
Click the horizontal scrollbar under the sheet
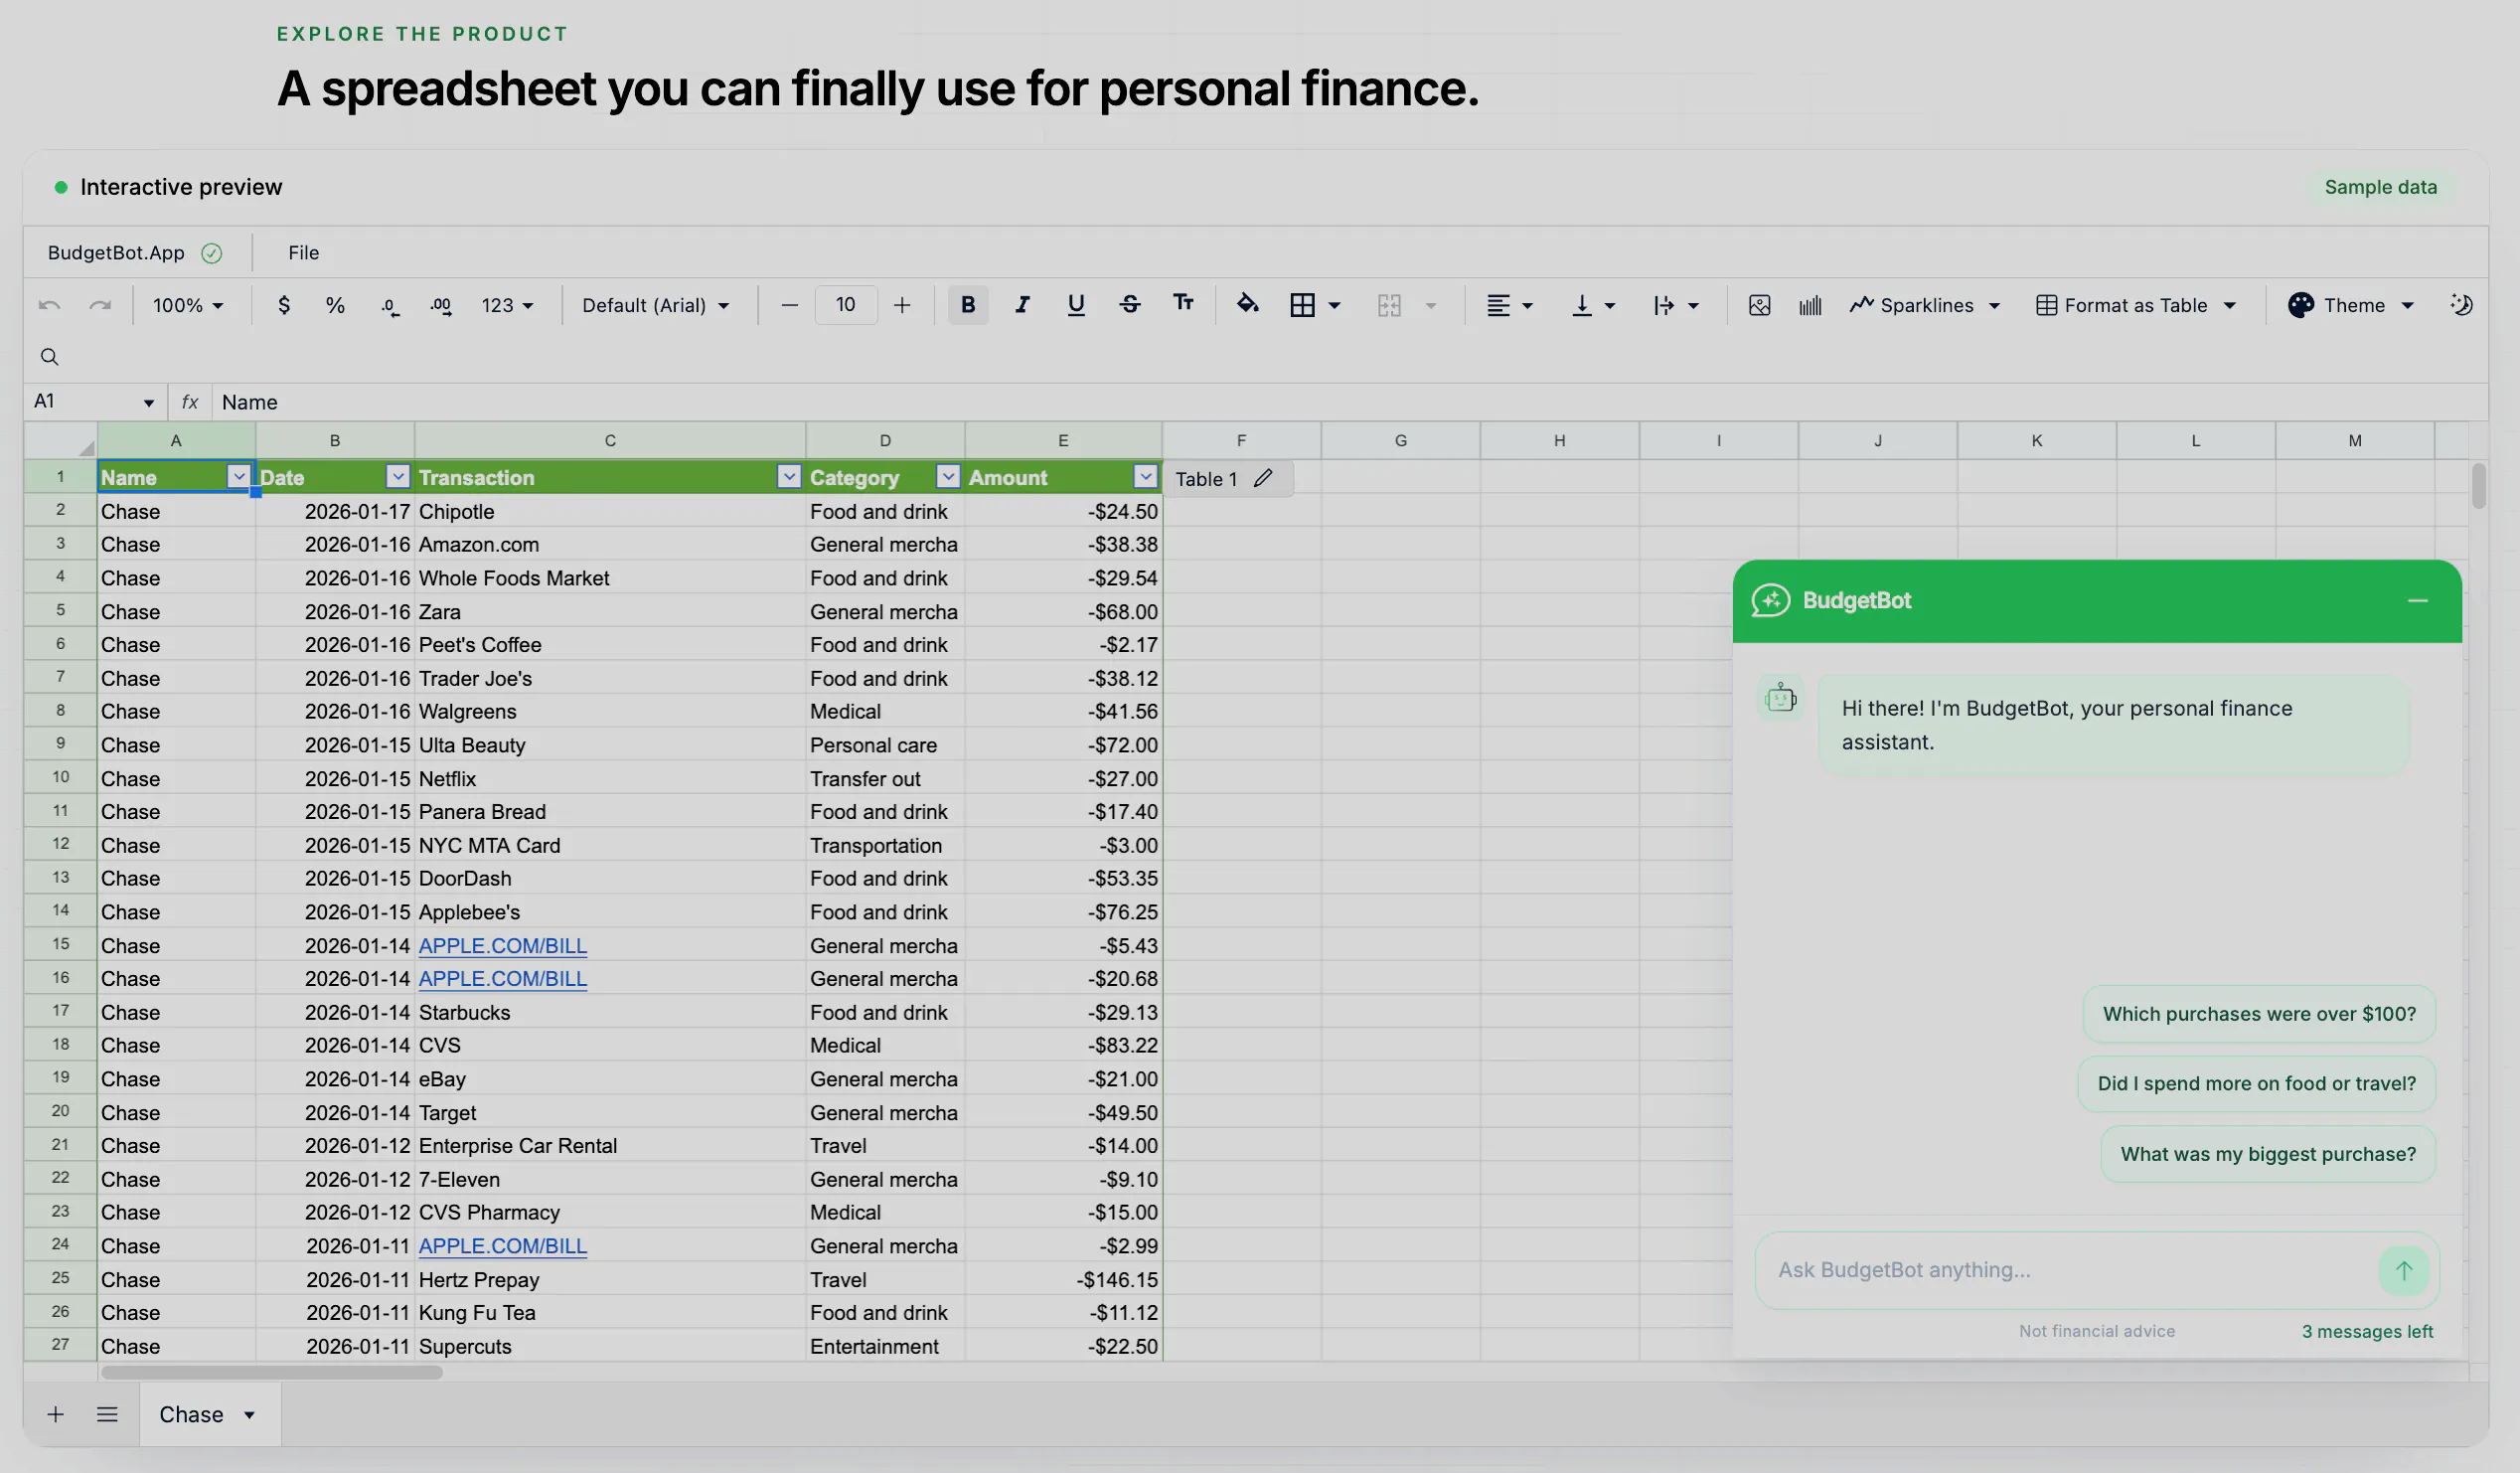[x=271, y=1372]
